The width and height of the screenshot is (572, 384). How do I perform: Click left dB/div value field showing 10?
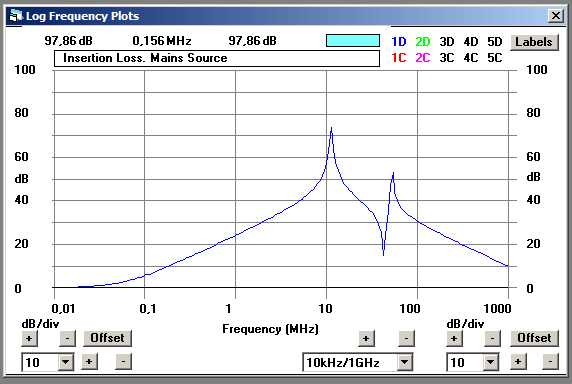click(x=40, y=362)
